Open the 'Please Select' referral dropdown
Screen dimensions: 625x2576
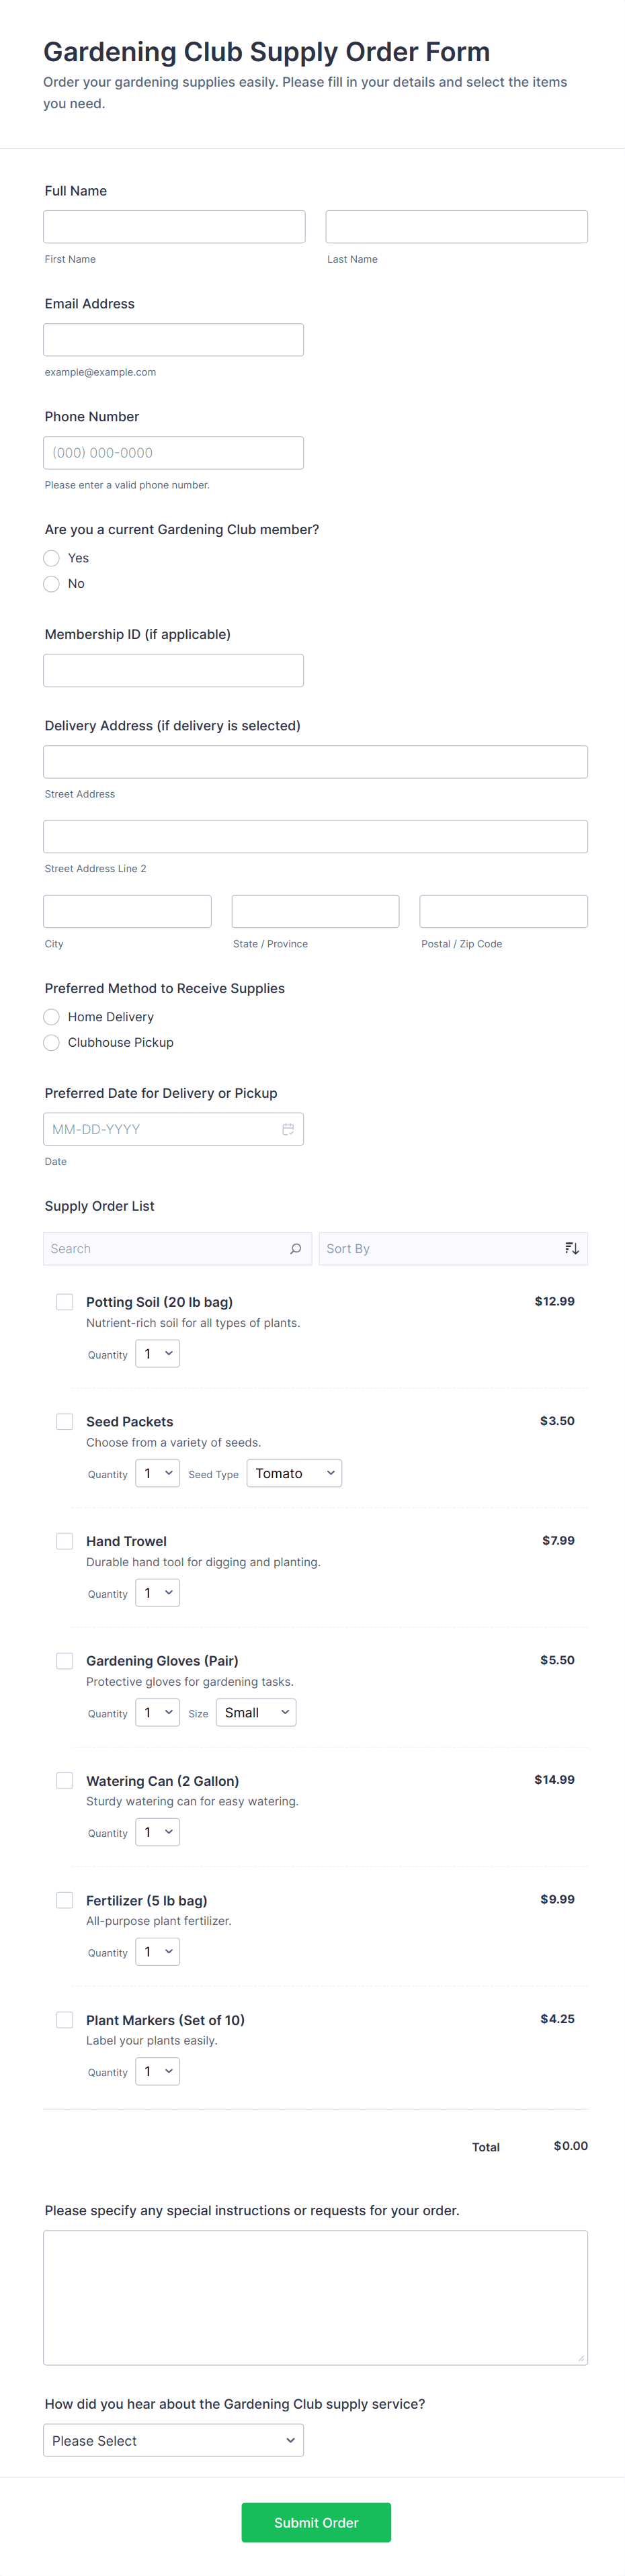pyautogui.click(x=173, y=2440)
